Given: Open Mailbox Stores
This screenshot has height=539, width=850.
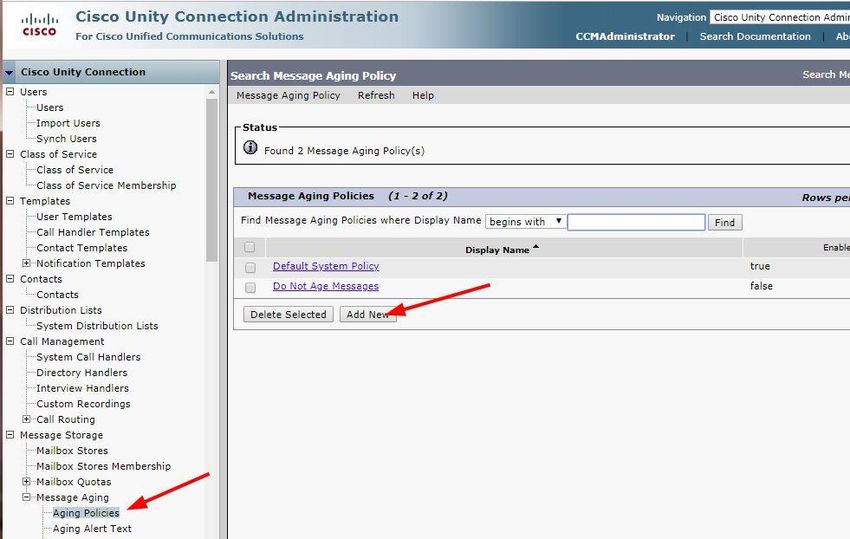Looking at the screenshot, I should (x=72, y=451).
